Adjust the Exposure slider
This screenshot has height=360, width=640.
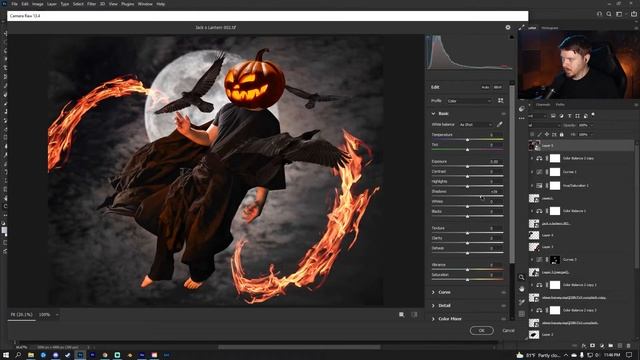tap(467, 167)
